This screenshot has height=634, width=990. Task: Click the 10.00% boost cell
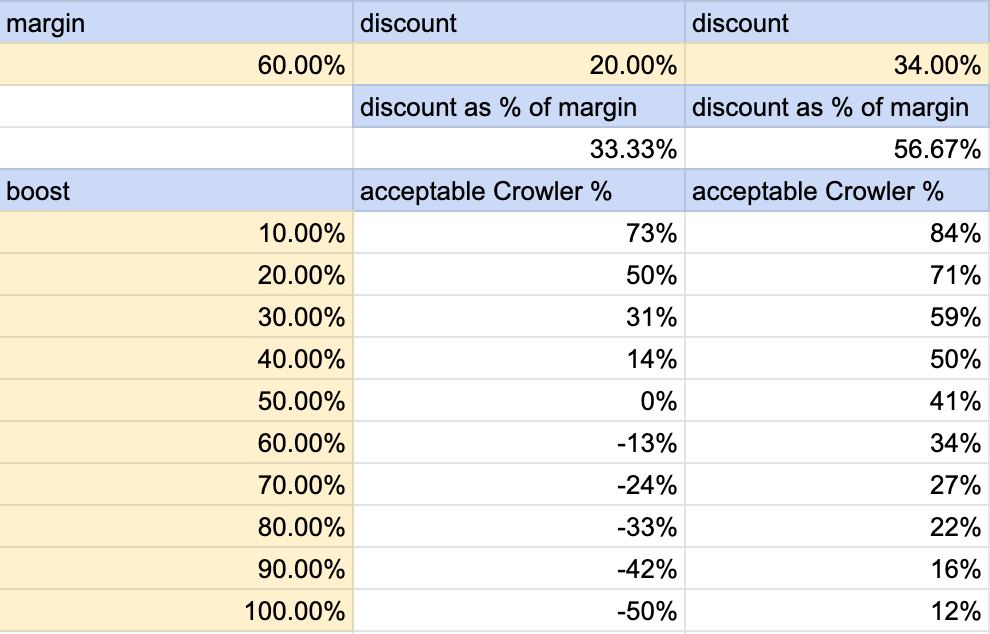tap(176, 233)
